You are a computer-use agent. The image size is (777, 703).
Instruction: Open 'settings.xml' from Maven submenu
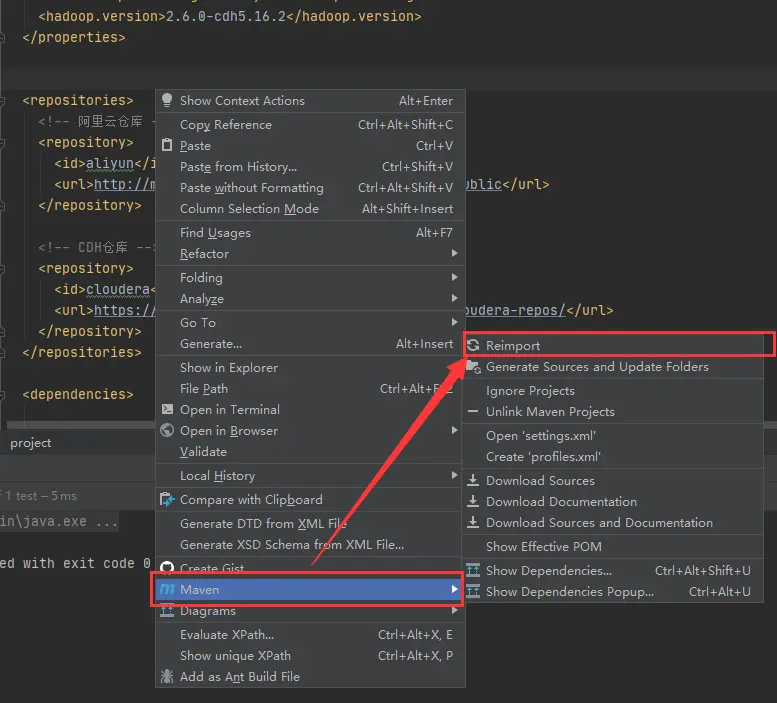click(x=613, y=435)
